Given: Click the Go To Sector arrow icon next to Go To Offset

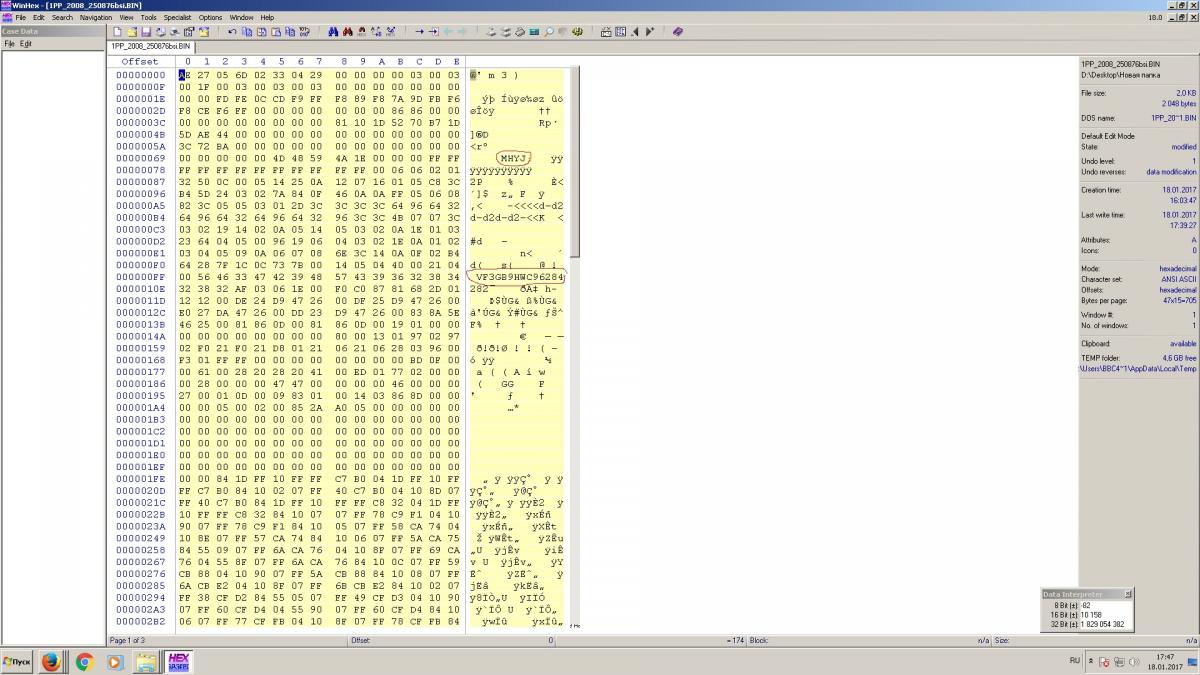Looking at the screenshot, I should pyautogui.click(x=433, y=32).
